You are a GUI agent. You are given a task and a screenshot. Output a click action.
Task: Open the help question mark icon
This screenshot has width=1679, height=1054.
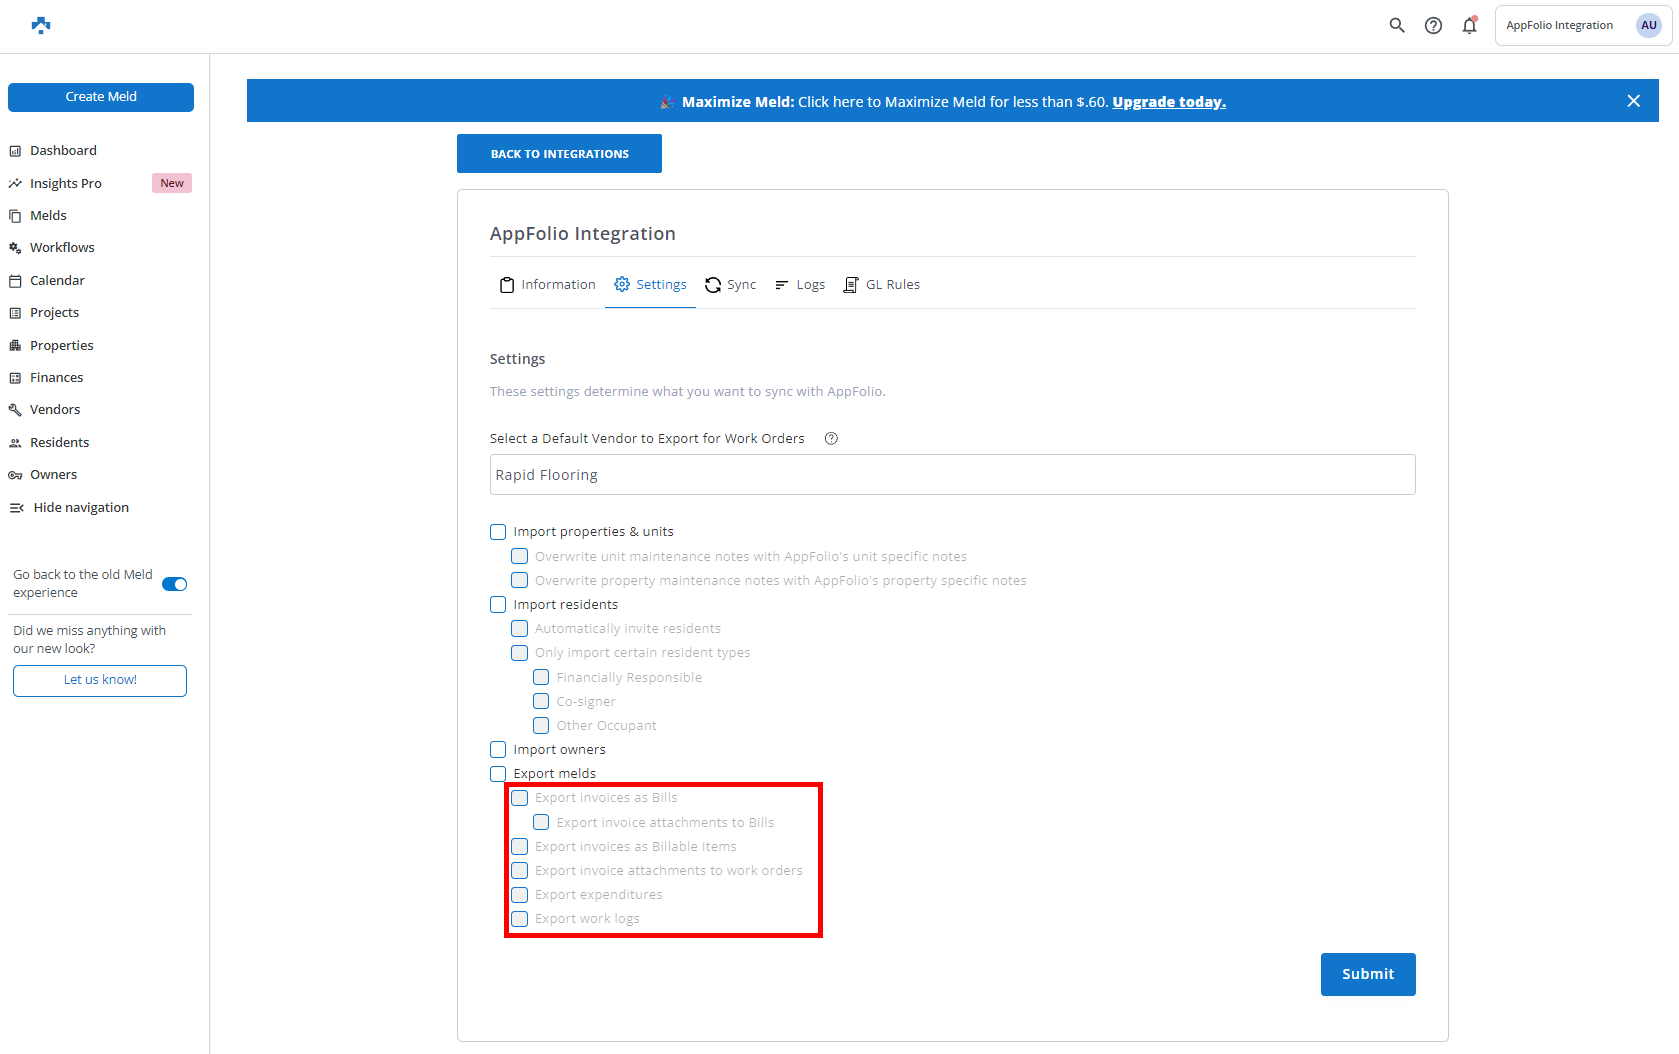click(x=1433, y=26)
